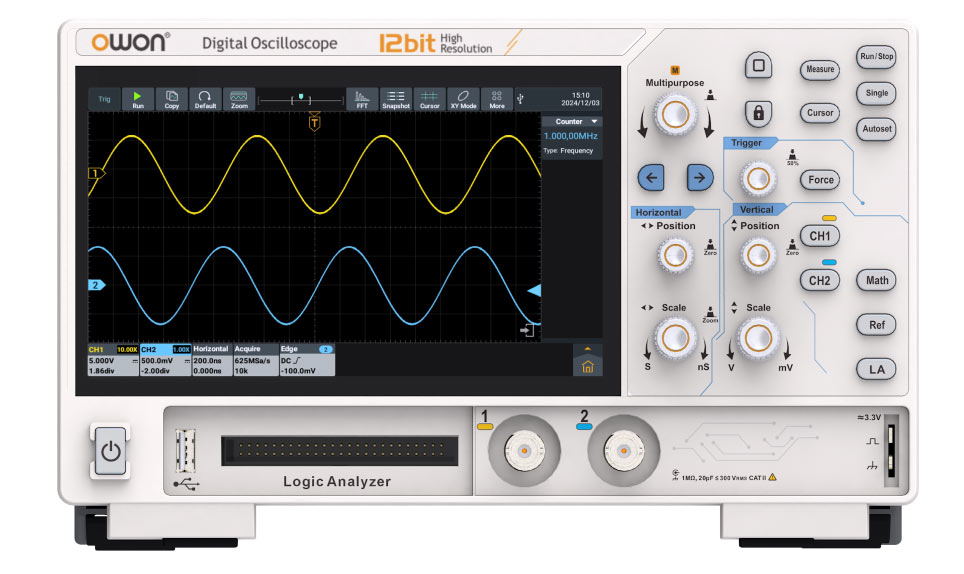Image resolution: width=964 pixels, height=574 pixels.
Task: Tap the on-screen Cursor icon
Action: point(430,99)
